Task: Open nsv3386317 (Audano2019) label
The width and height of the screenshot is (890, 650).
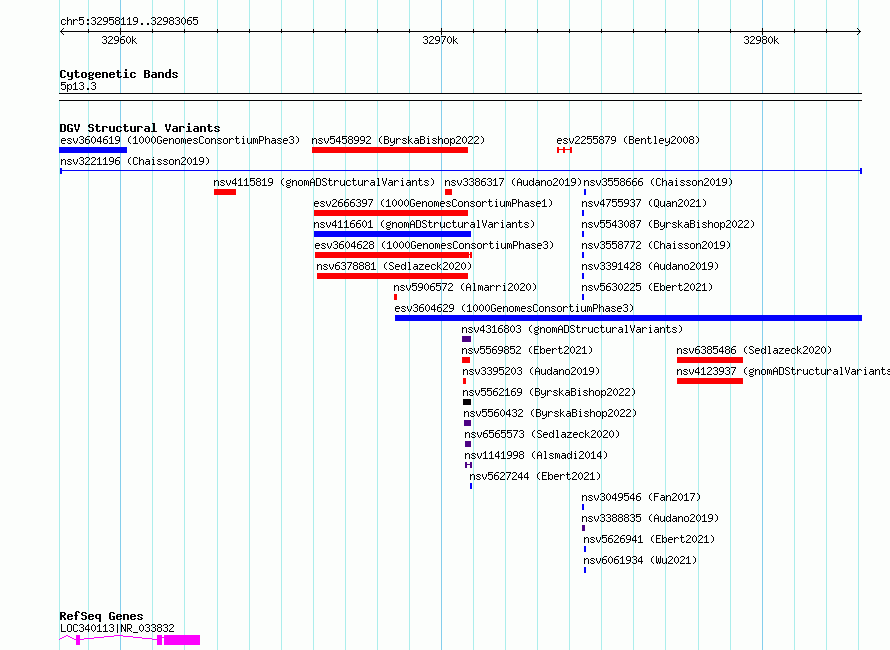Action: click(513, 182)
